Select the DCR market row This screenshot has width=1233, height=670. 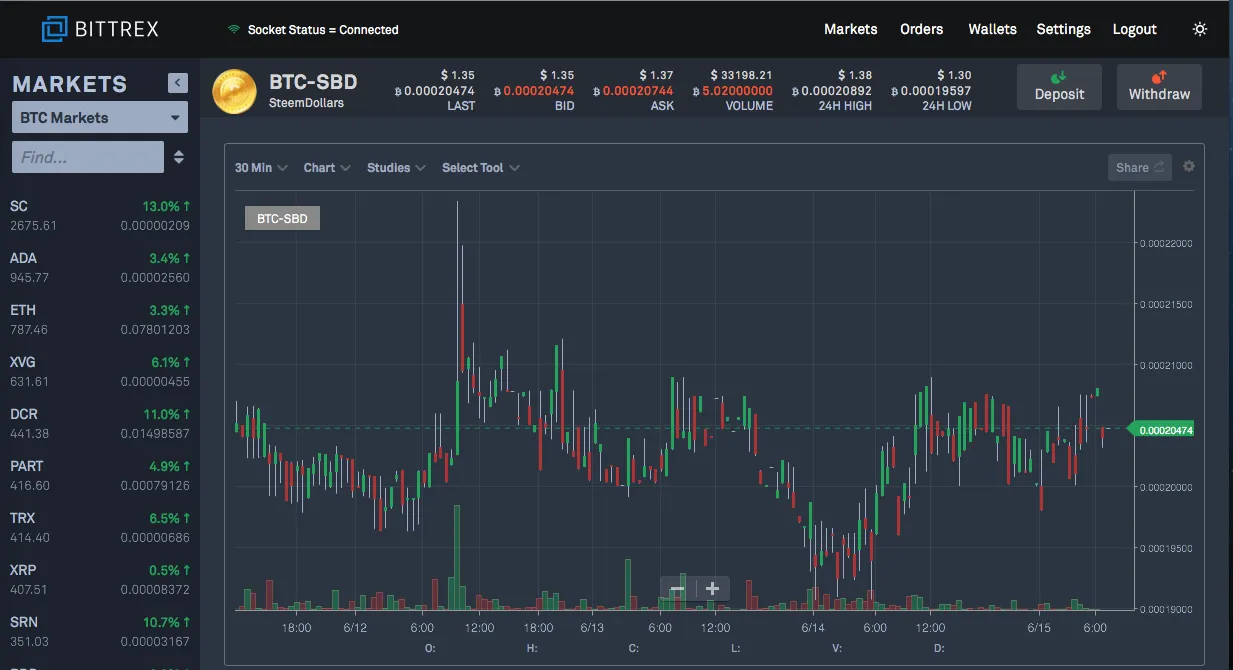click(x=100, y=423)
